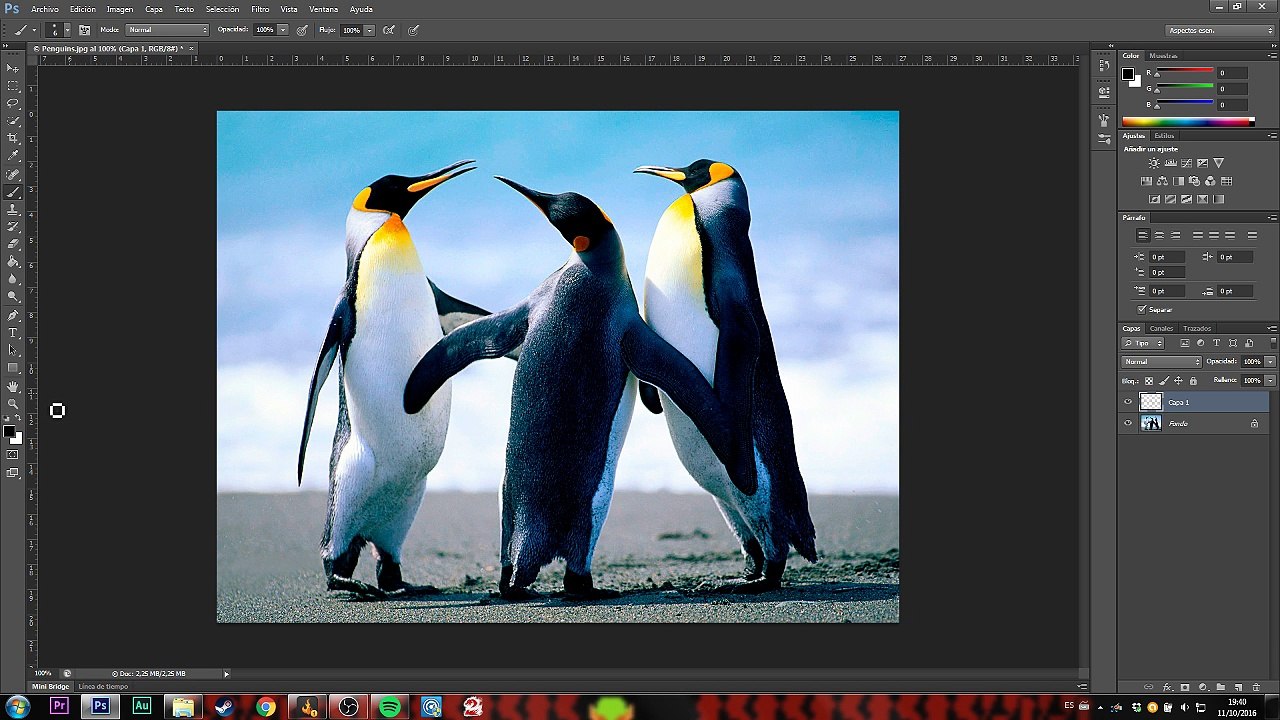Open the Filtro menu

[x=260, y=9]
